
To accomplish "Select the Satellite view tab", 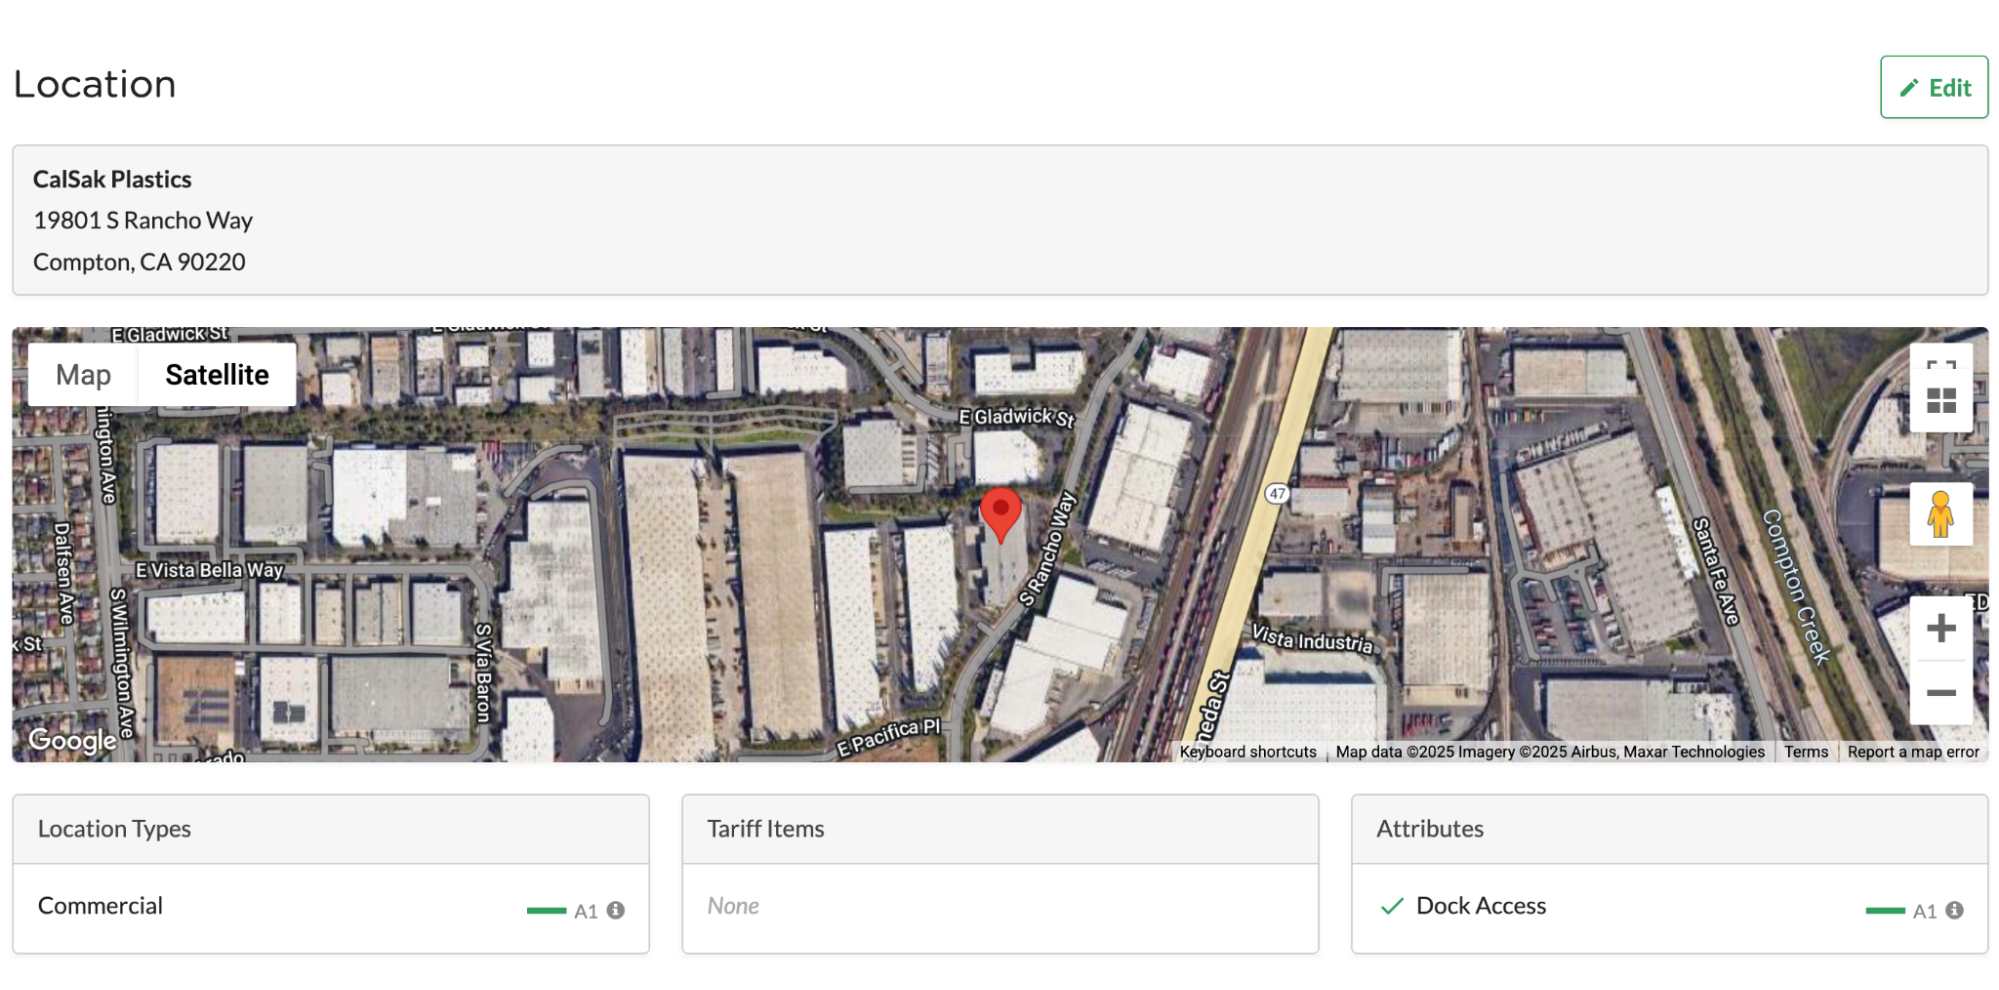I will point(217,375).
